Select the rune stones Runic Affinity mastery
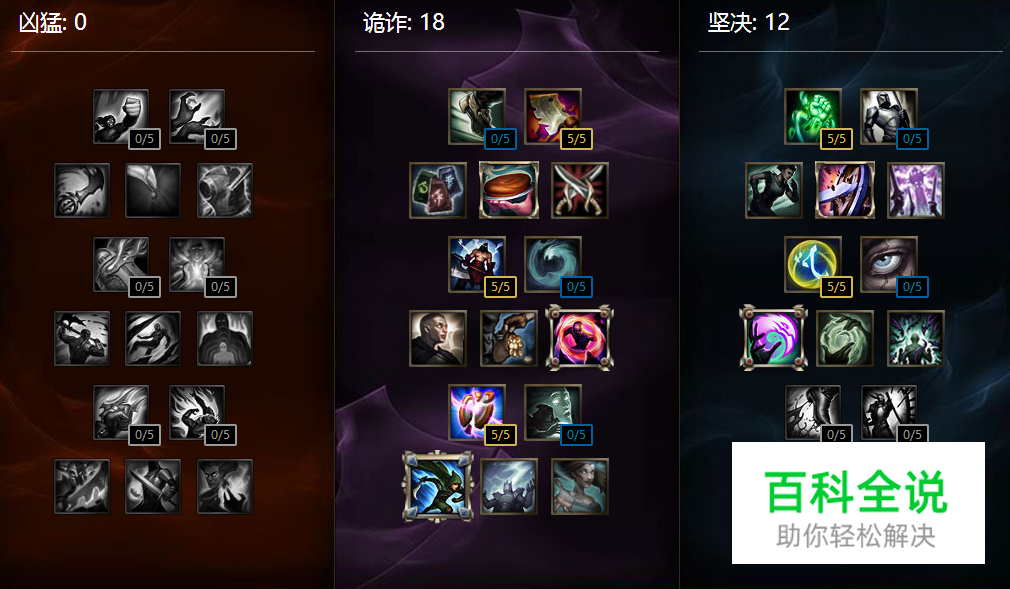 438,190
